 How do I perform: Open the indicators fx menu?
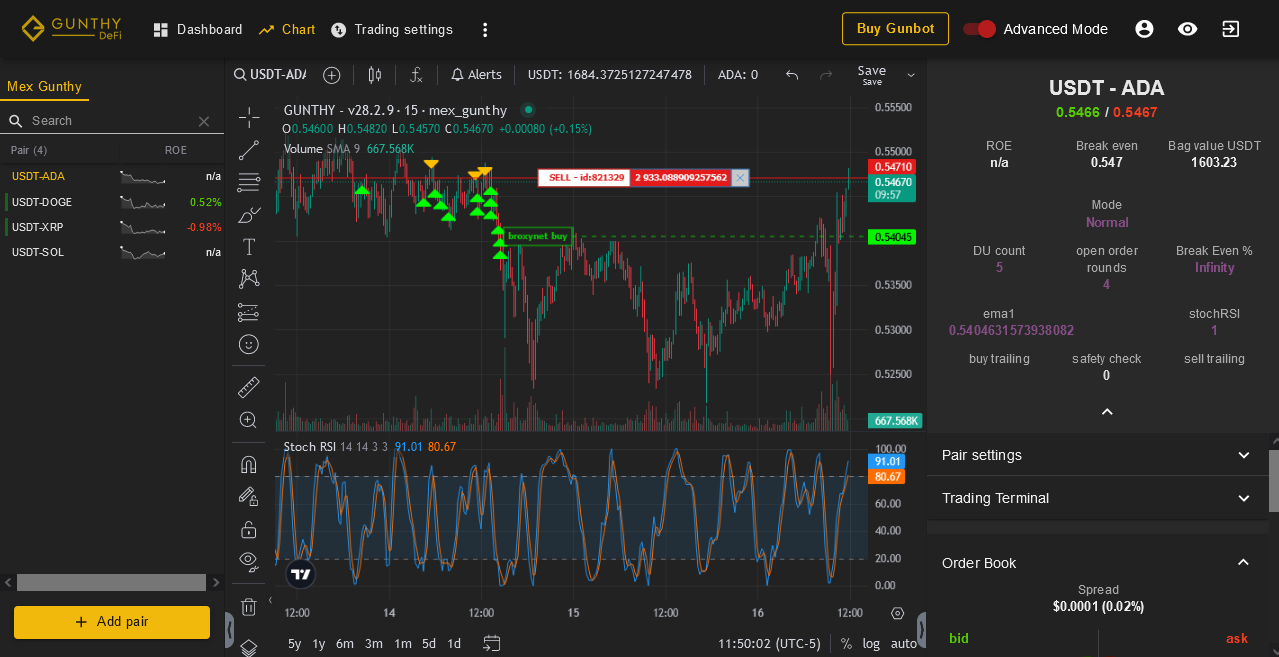pyautogui.click(x=417, y=75)
